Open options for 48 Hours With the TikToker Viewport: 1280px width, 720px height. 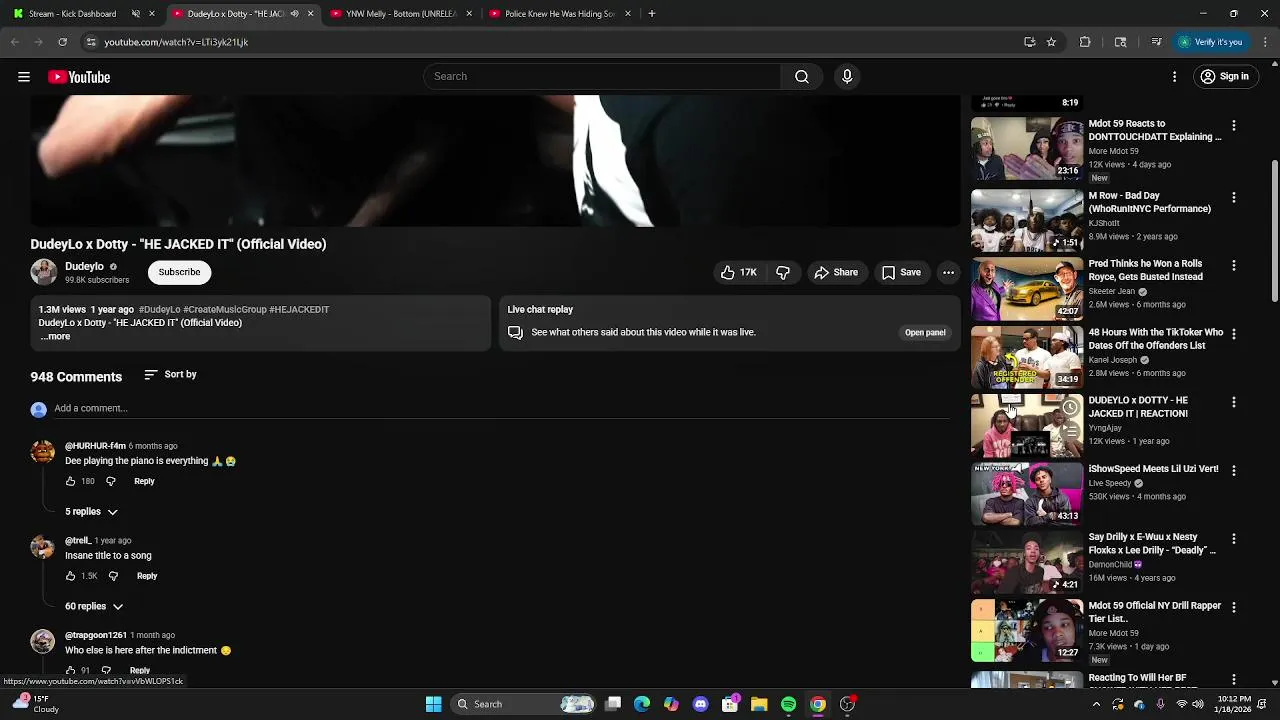[1234, 334]
